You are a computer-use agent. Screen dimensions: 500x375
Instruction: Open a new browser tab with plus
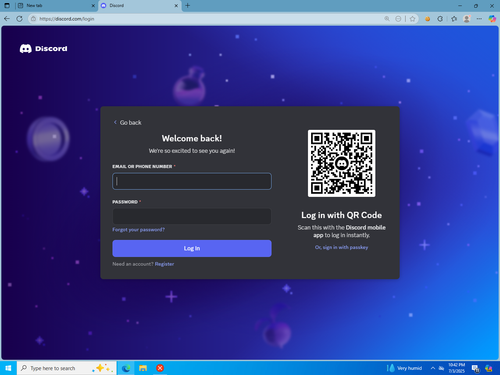click(x=188, y=6)
